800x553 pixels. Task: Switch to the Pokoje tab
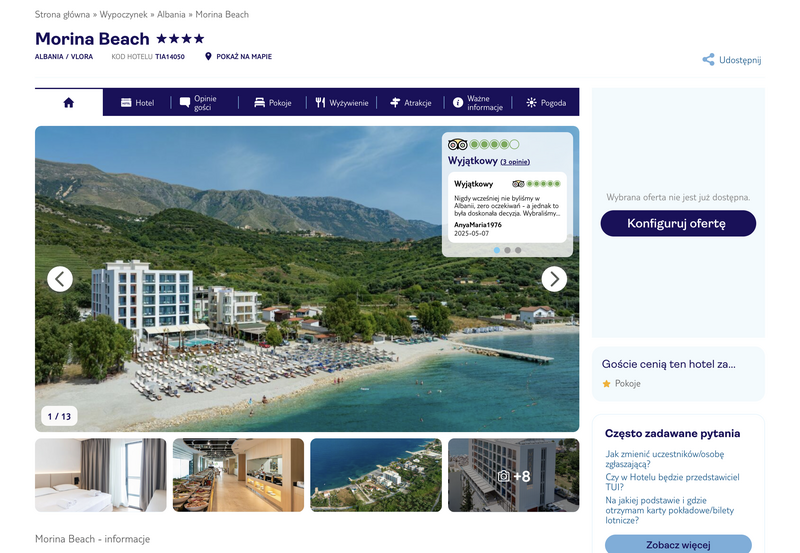pos(272,103)
